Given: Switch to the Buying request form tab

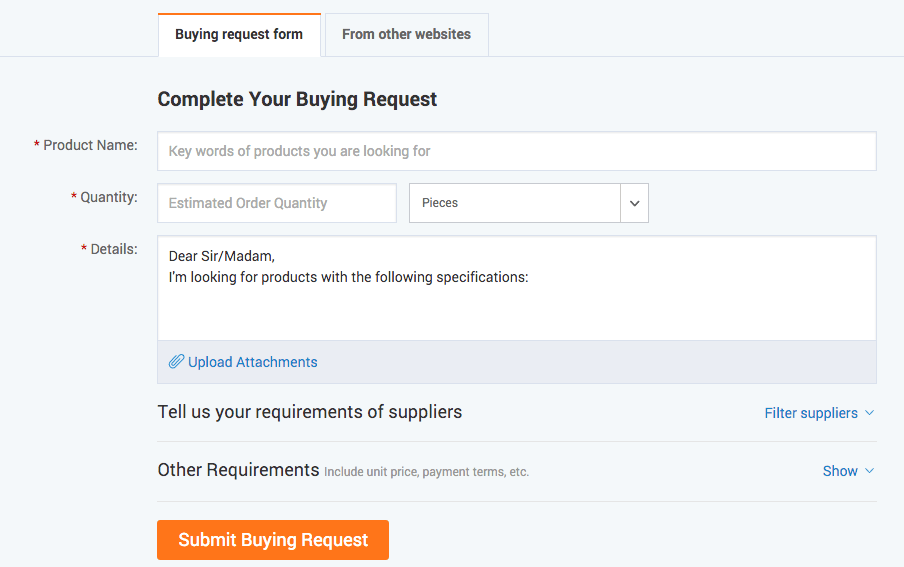Looking at the screenshot, I should click(239, 35).
